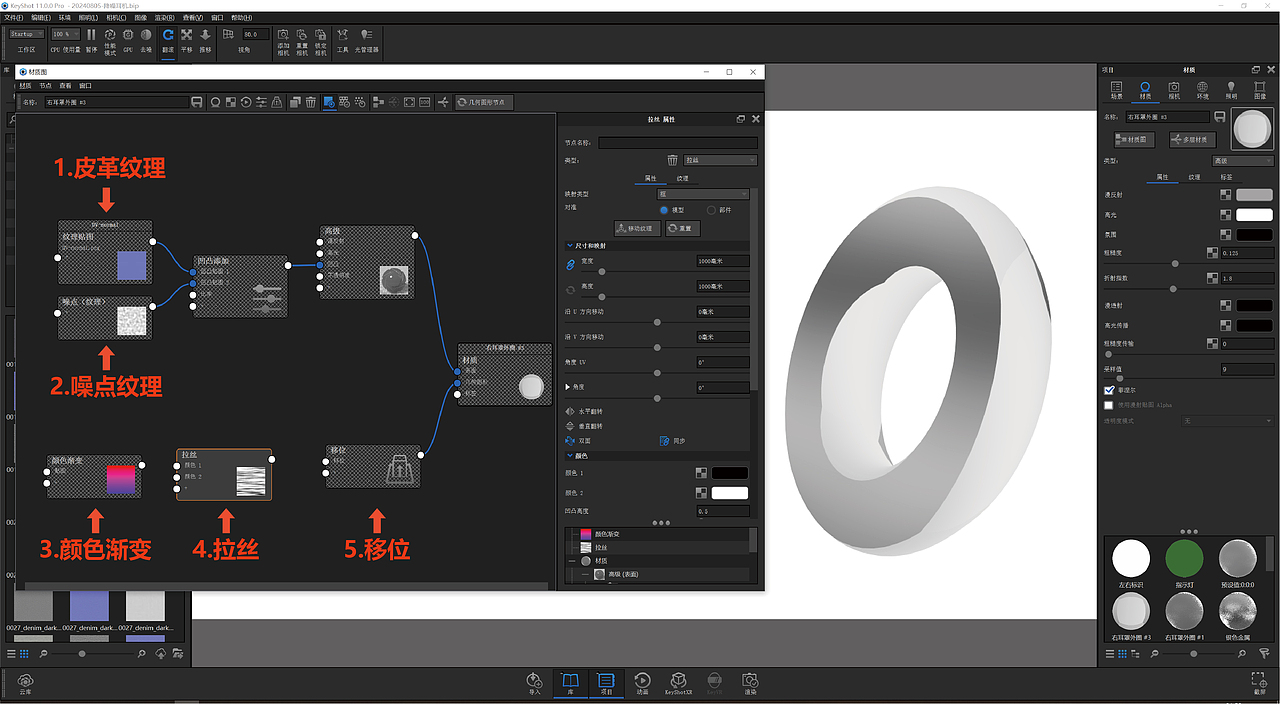Click the 节点名称 input field

pyautogui.click(x=677, y=143)
